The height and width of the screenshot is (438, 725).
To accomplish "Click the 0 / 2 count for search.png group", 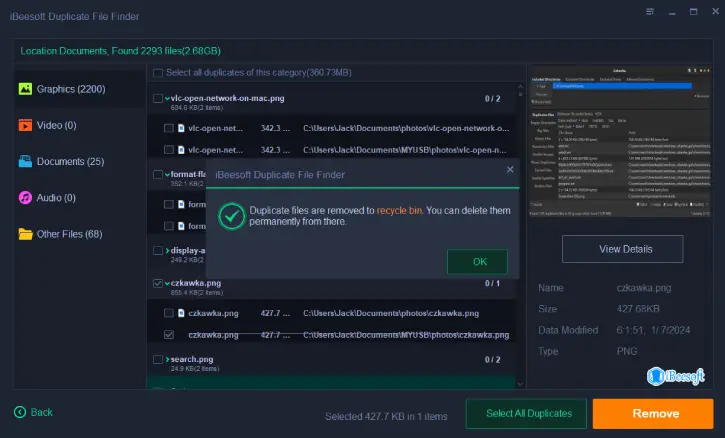I will [492, 359].
